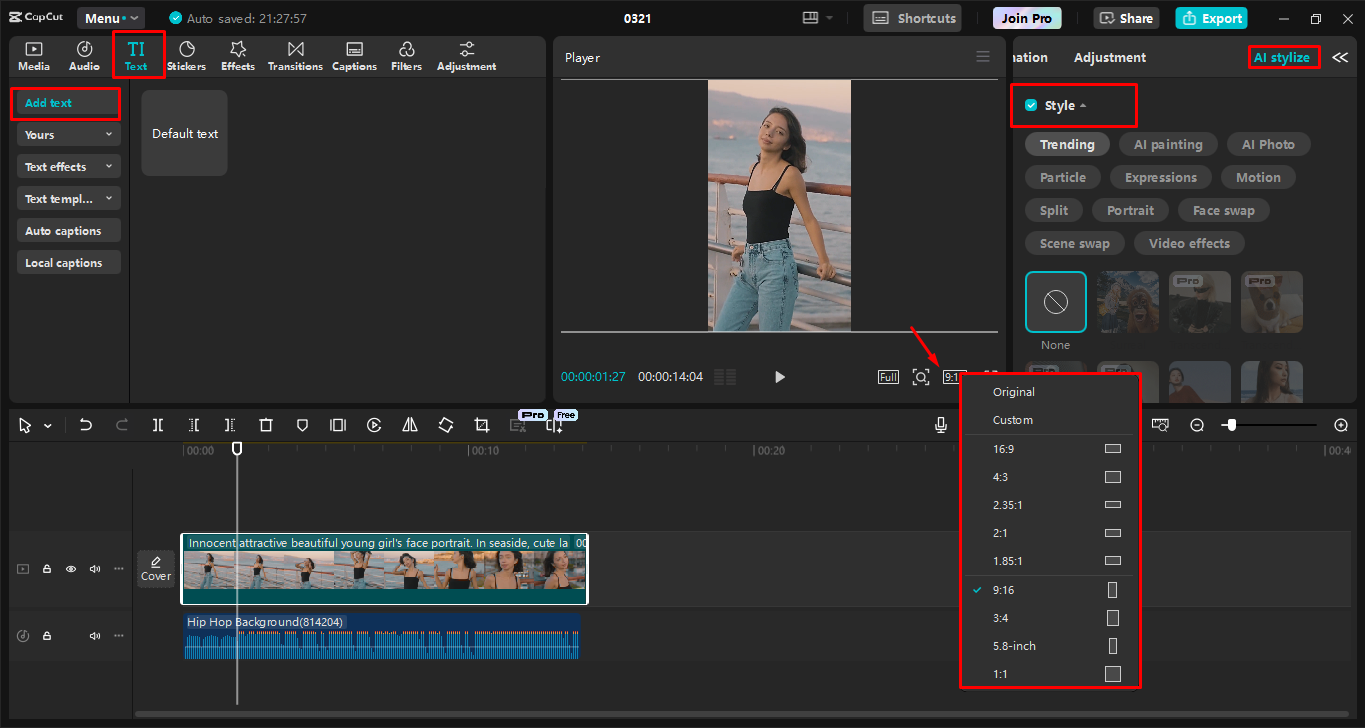Click the mirror flip icon
1365x728 pixels.
click(x=410, y=425)
